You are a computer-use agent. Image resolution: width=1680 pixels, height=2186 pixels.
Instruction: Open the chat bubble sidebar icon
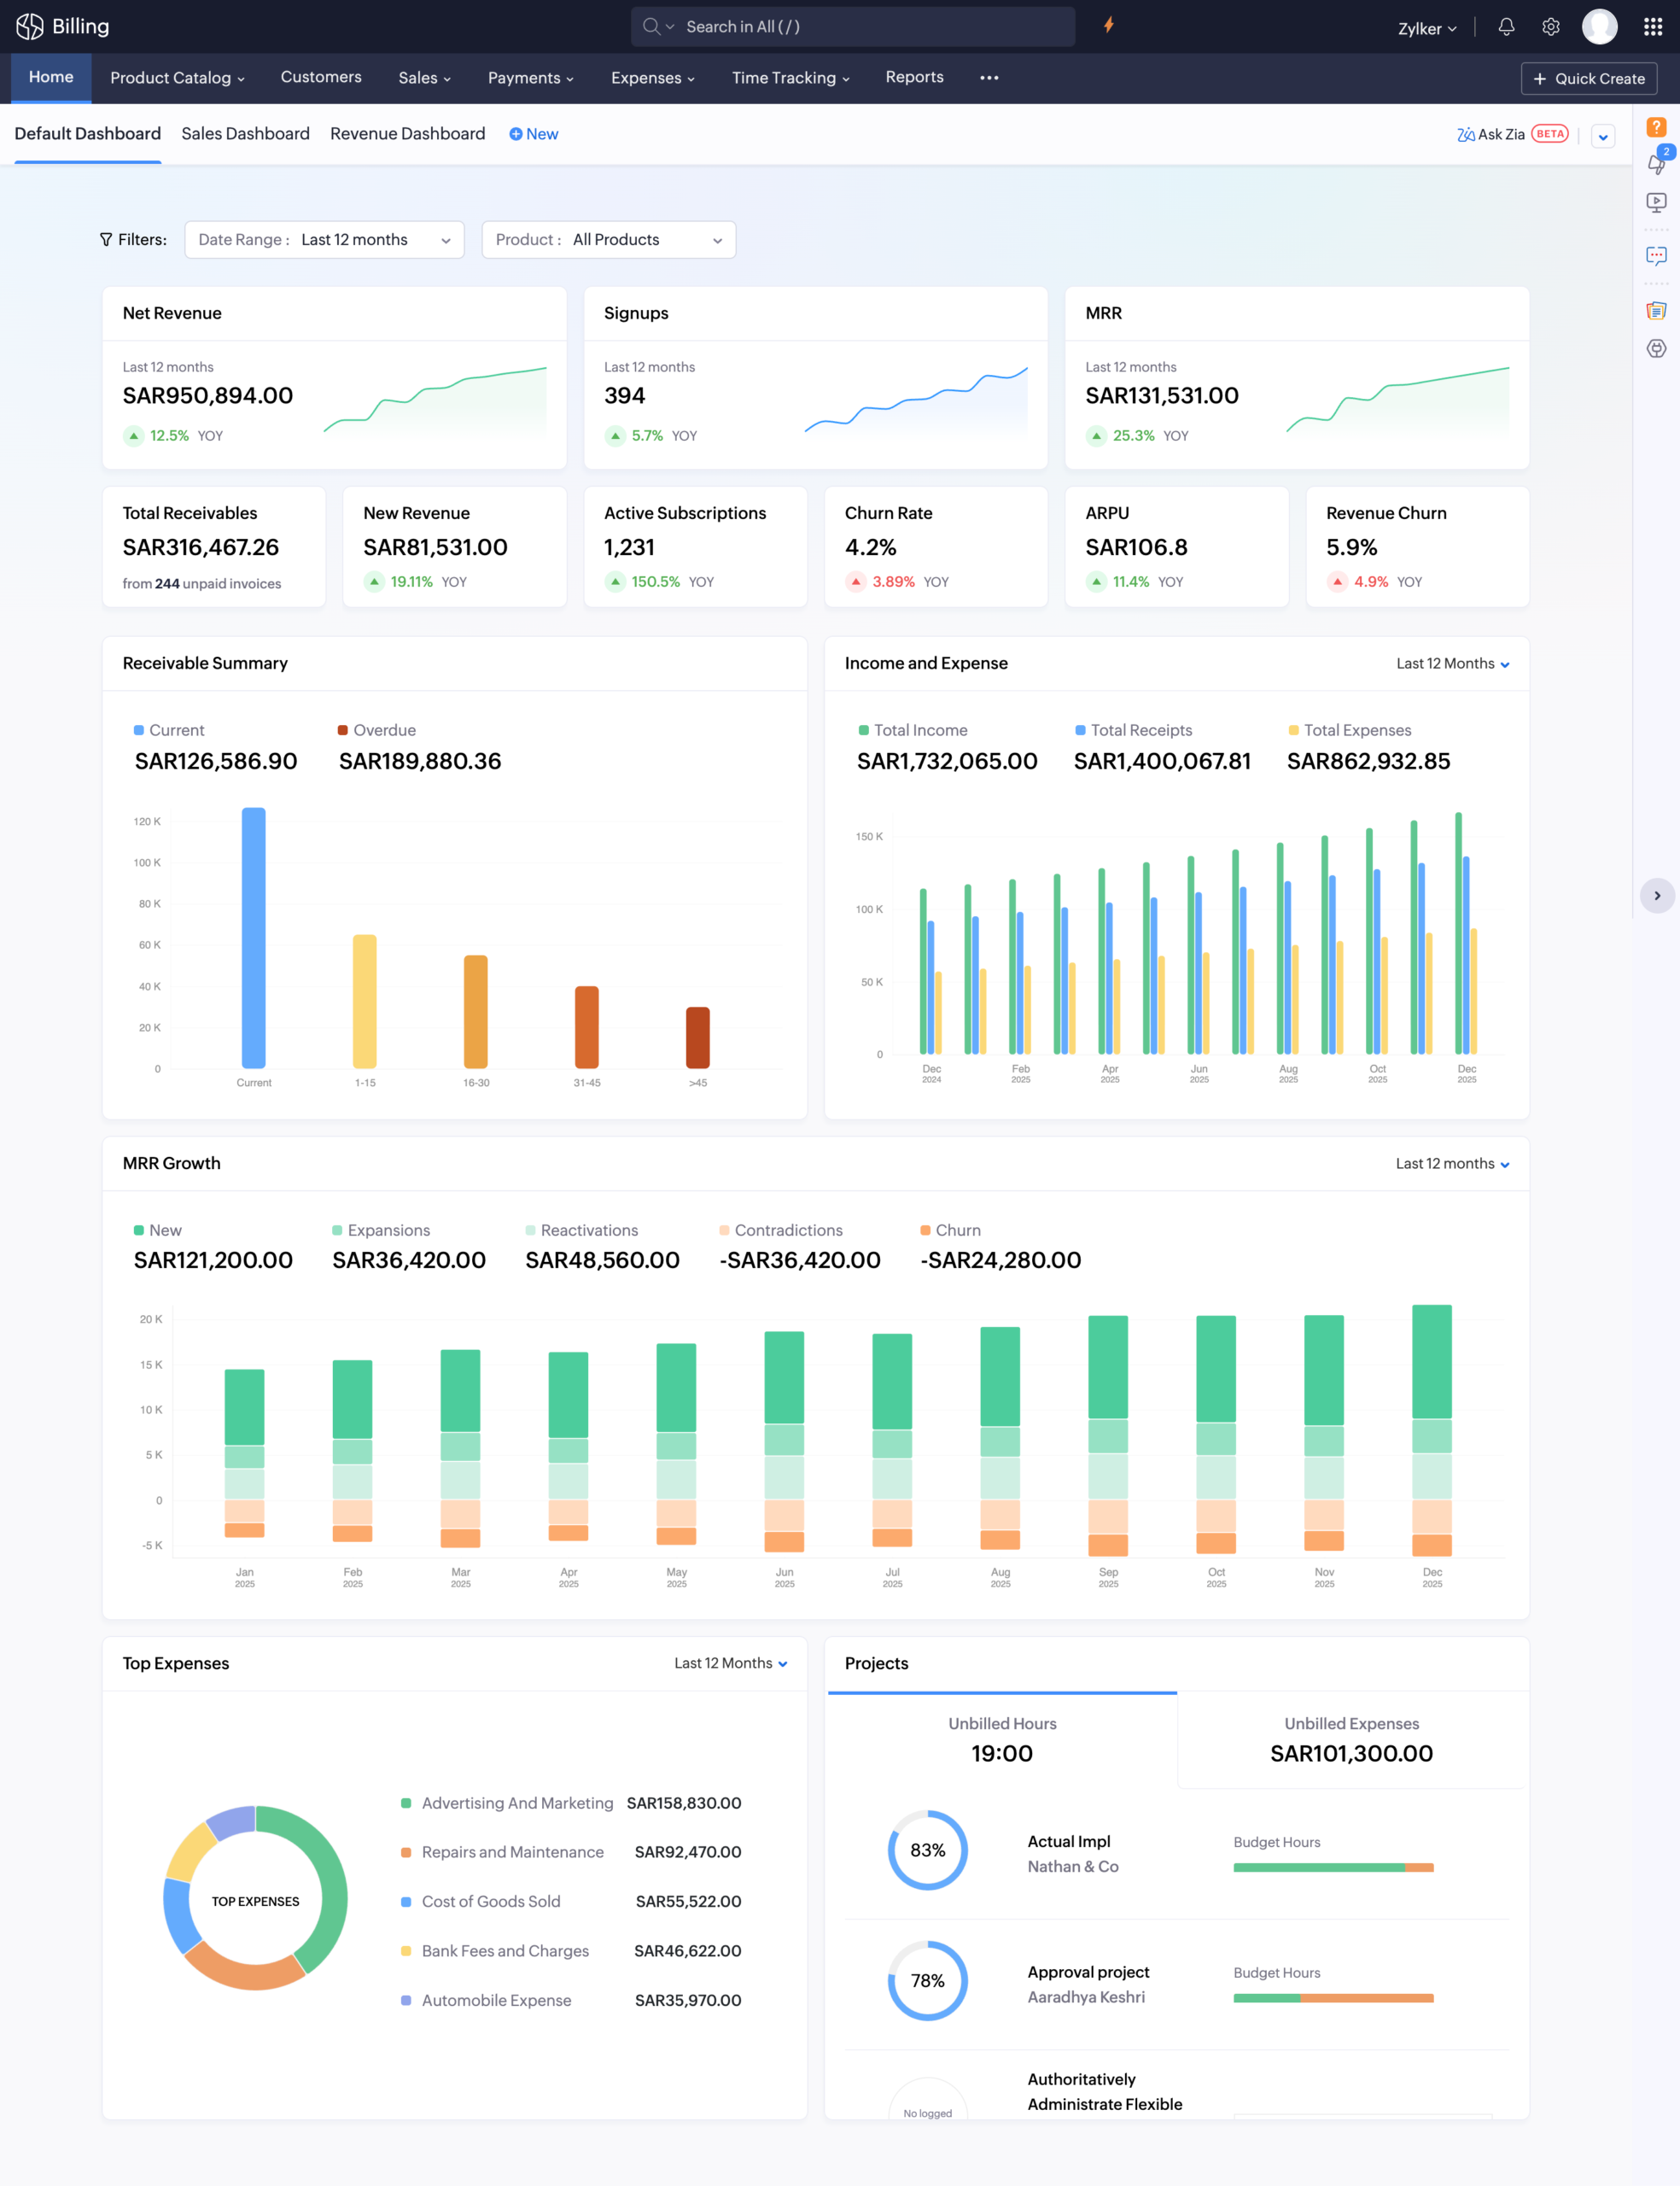(x=1656, y=256)
